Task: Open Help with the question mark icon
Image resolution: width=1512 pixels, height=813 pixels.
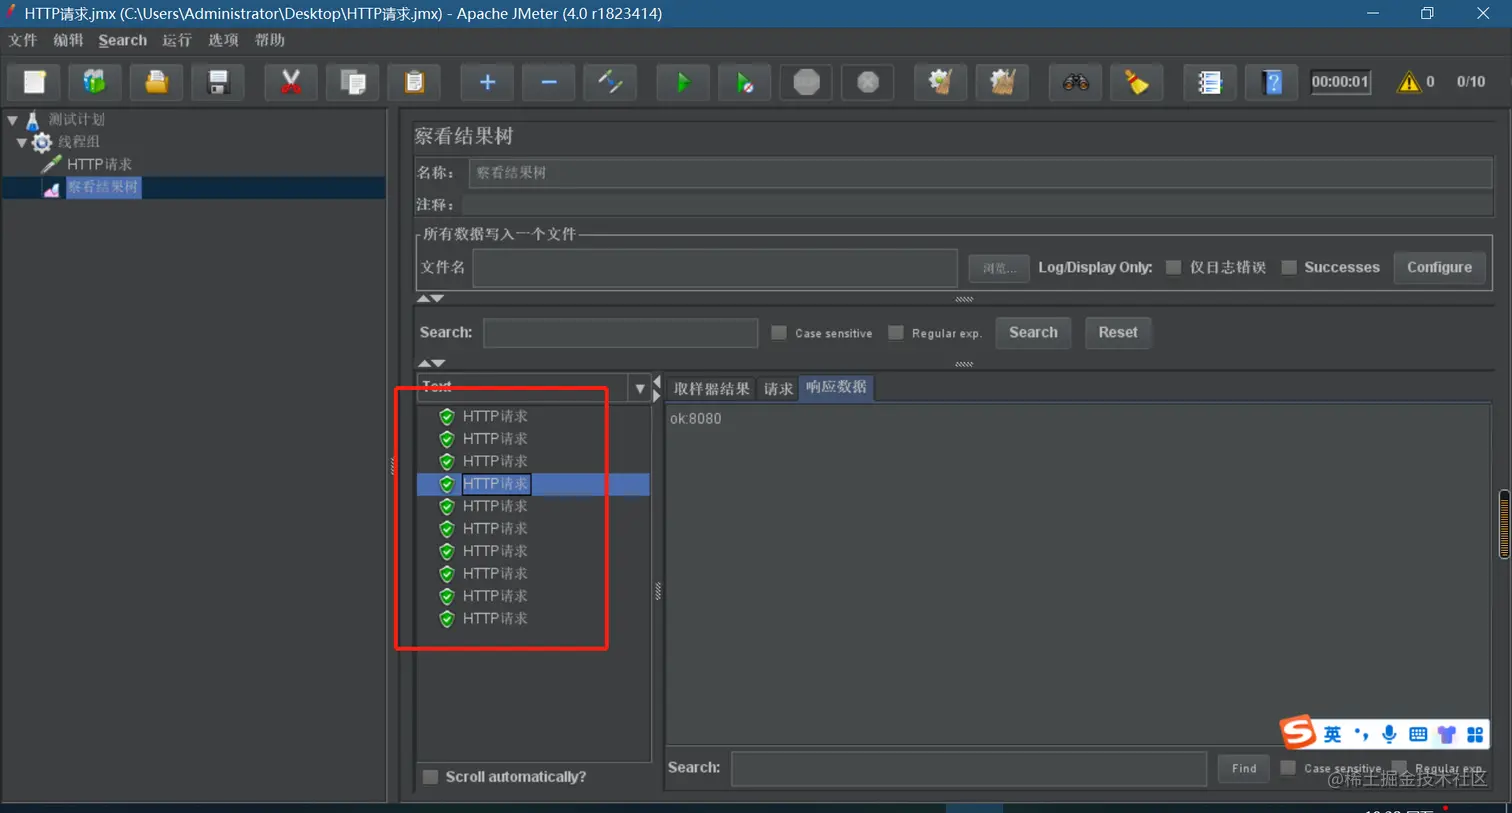Action: coord(1272,82)
